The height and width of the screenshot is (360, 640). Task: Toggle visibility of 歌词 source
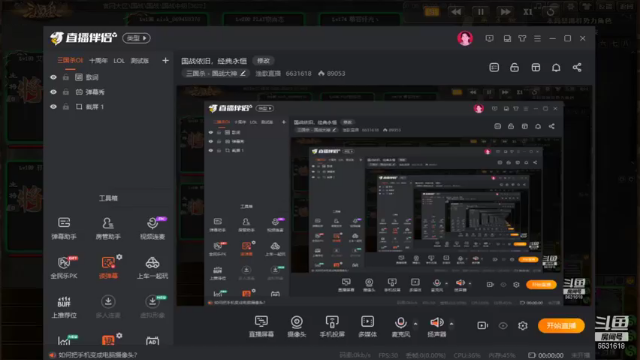pyautogui.click(x=53, y=77)
